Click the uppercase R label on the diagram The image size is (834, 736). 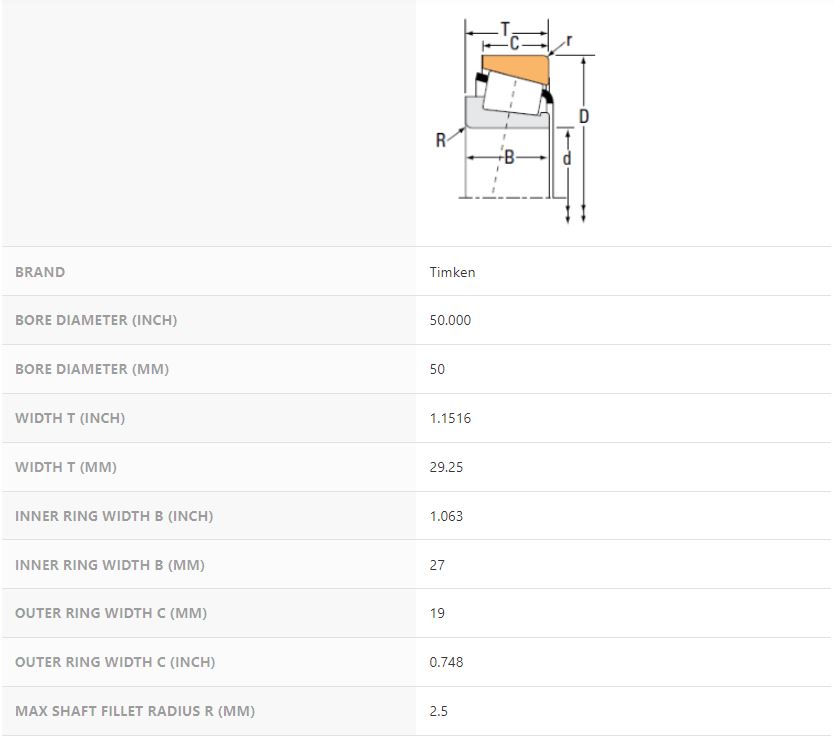tap(441, 141)
